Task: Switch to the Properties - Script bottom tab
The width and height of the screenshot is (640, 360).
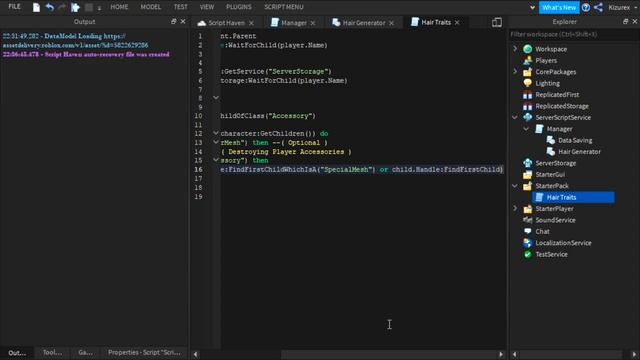Action: [144, 352]
